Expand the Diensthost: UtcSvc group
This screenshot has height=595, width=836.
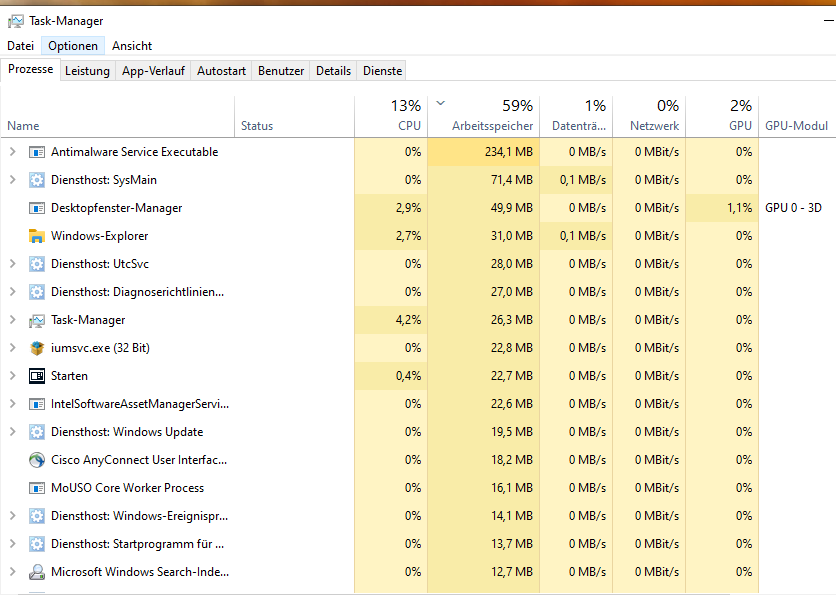13,264
